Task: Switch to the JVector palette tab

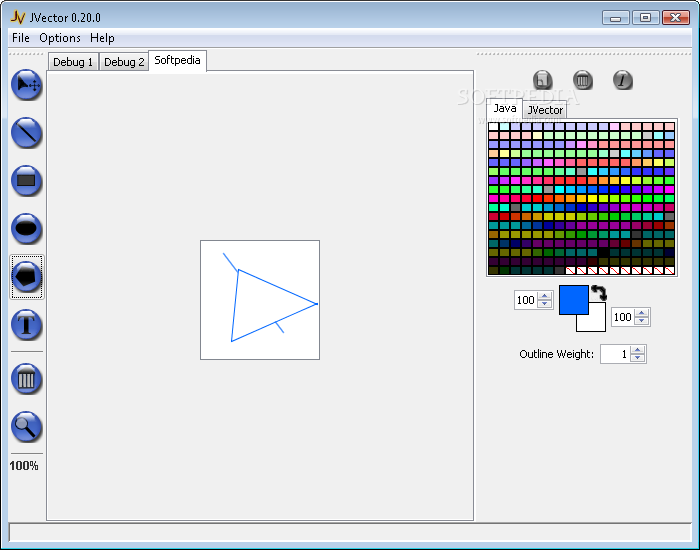Action: point(545,110)
